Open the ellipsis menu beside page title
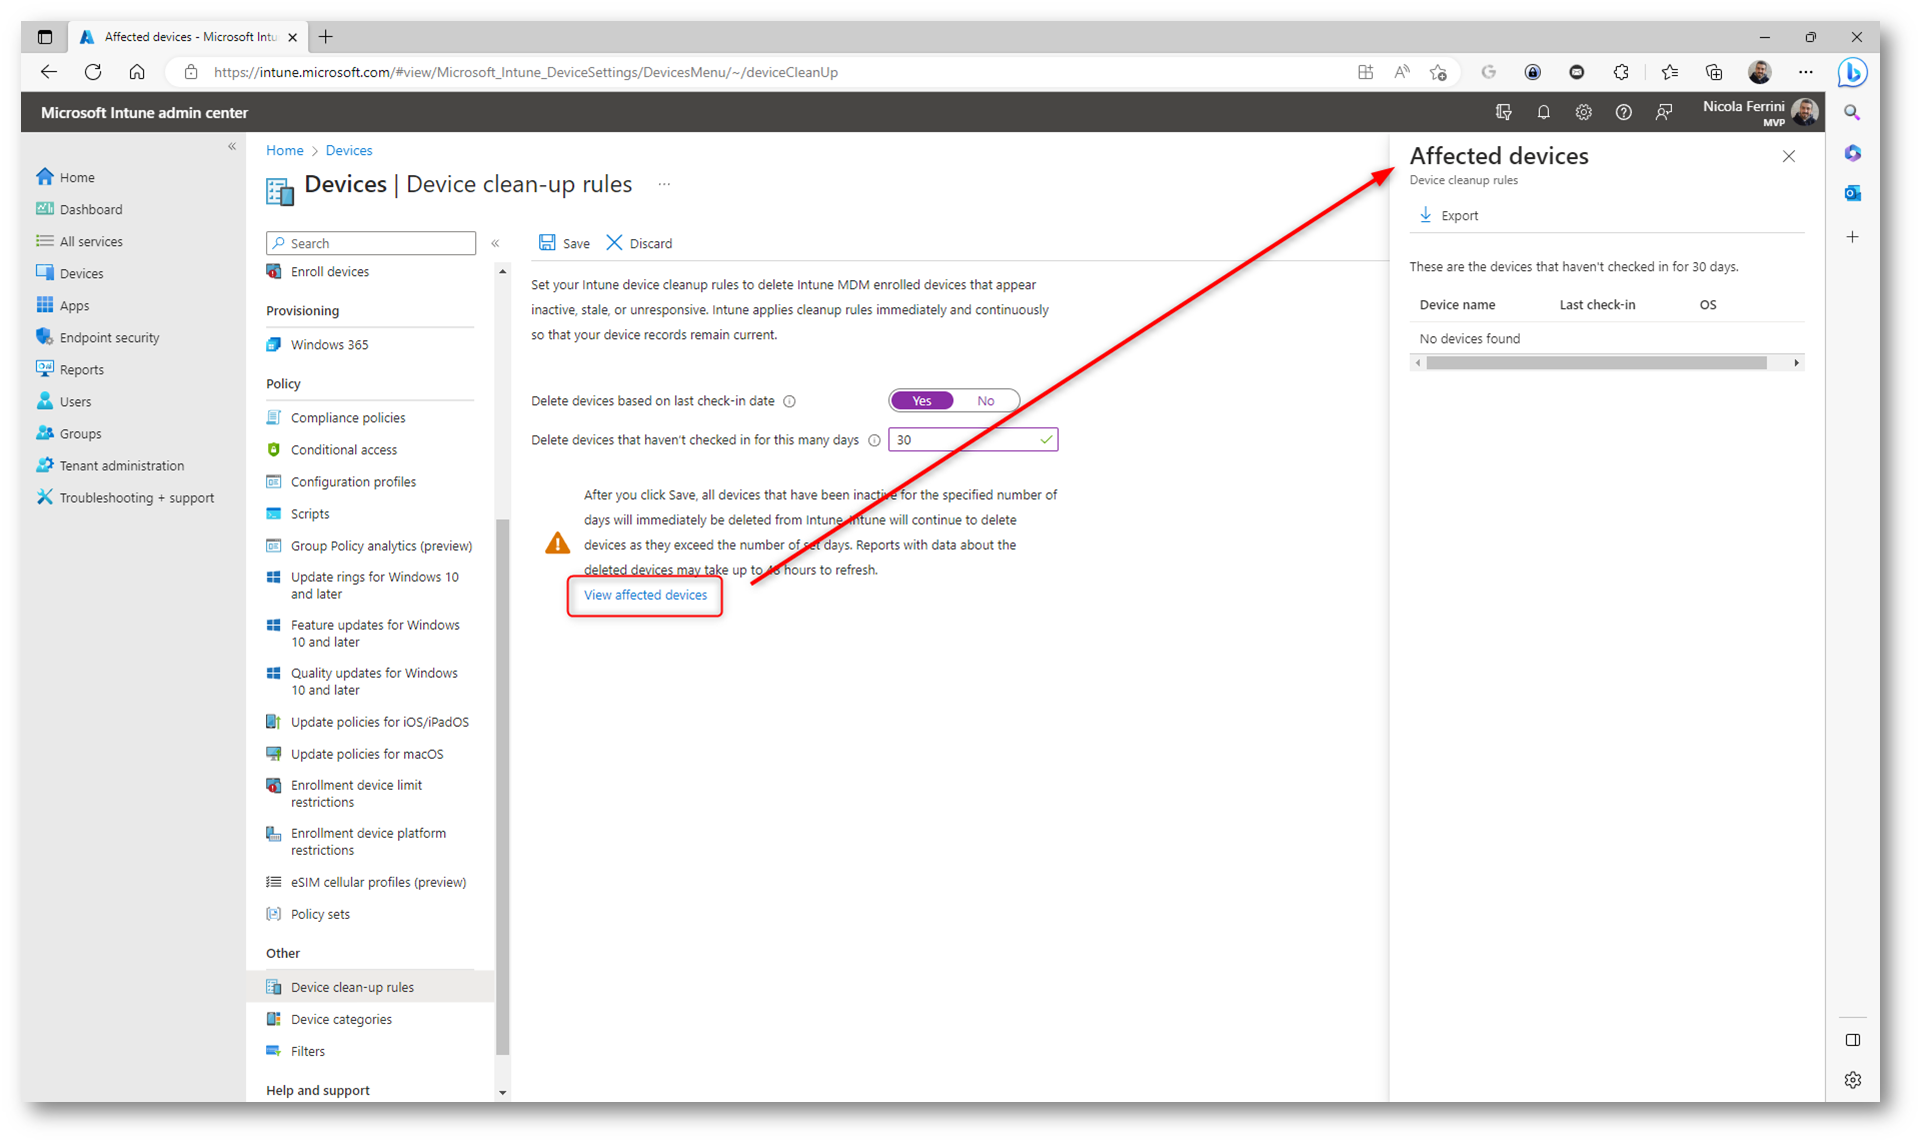Image resolution: width=1922 pixels, height=1144 pixels. click(664, 185)
